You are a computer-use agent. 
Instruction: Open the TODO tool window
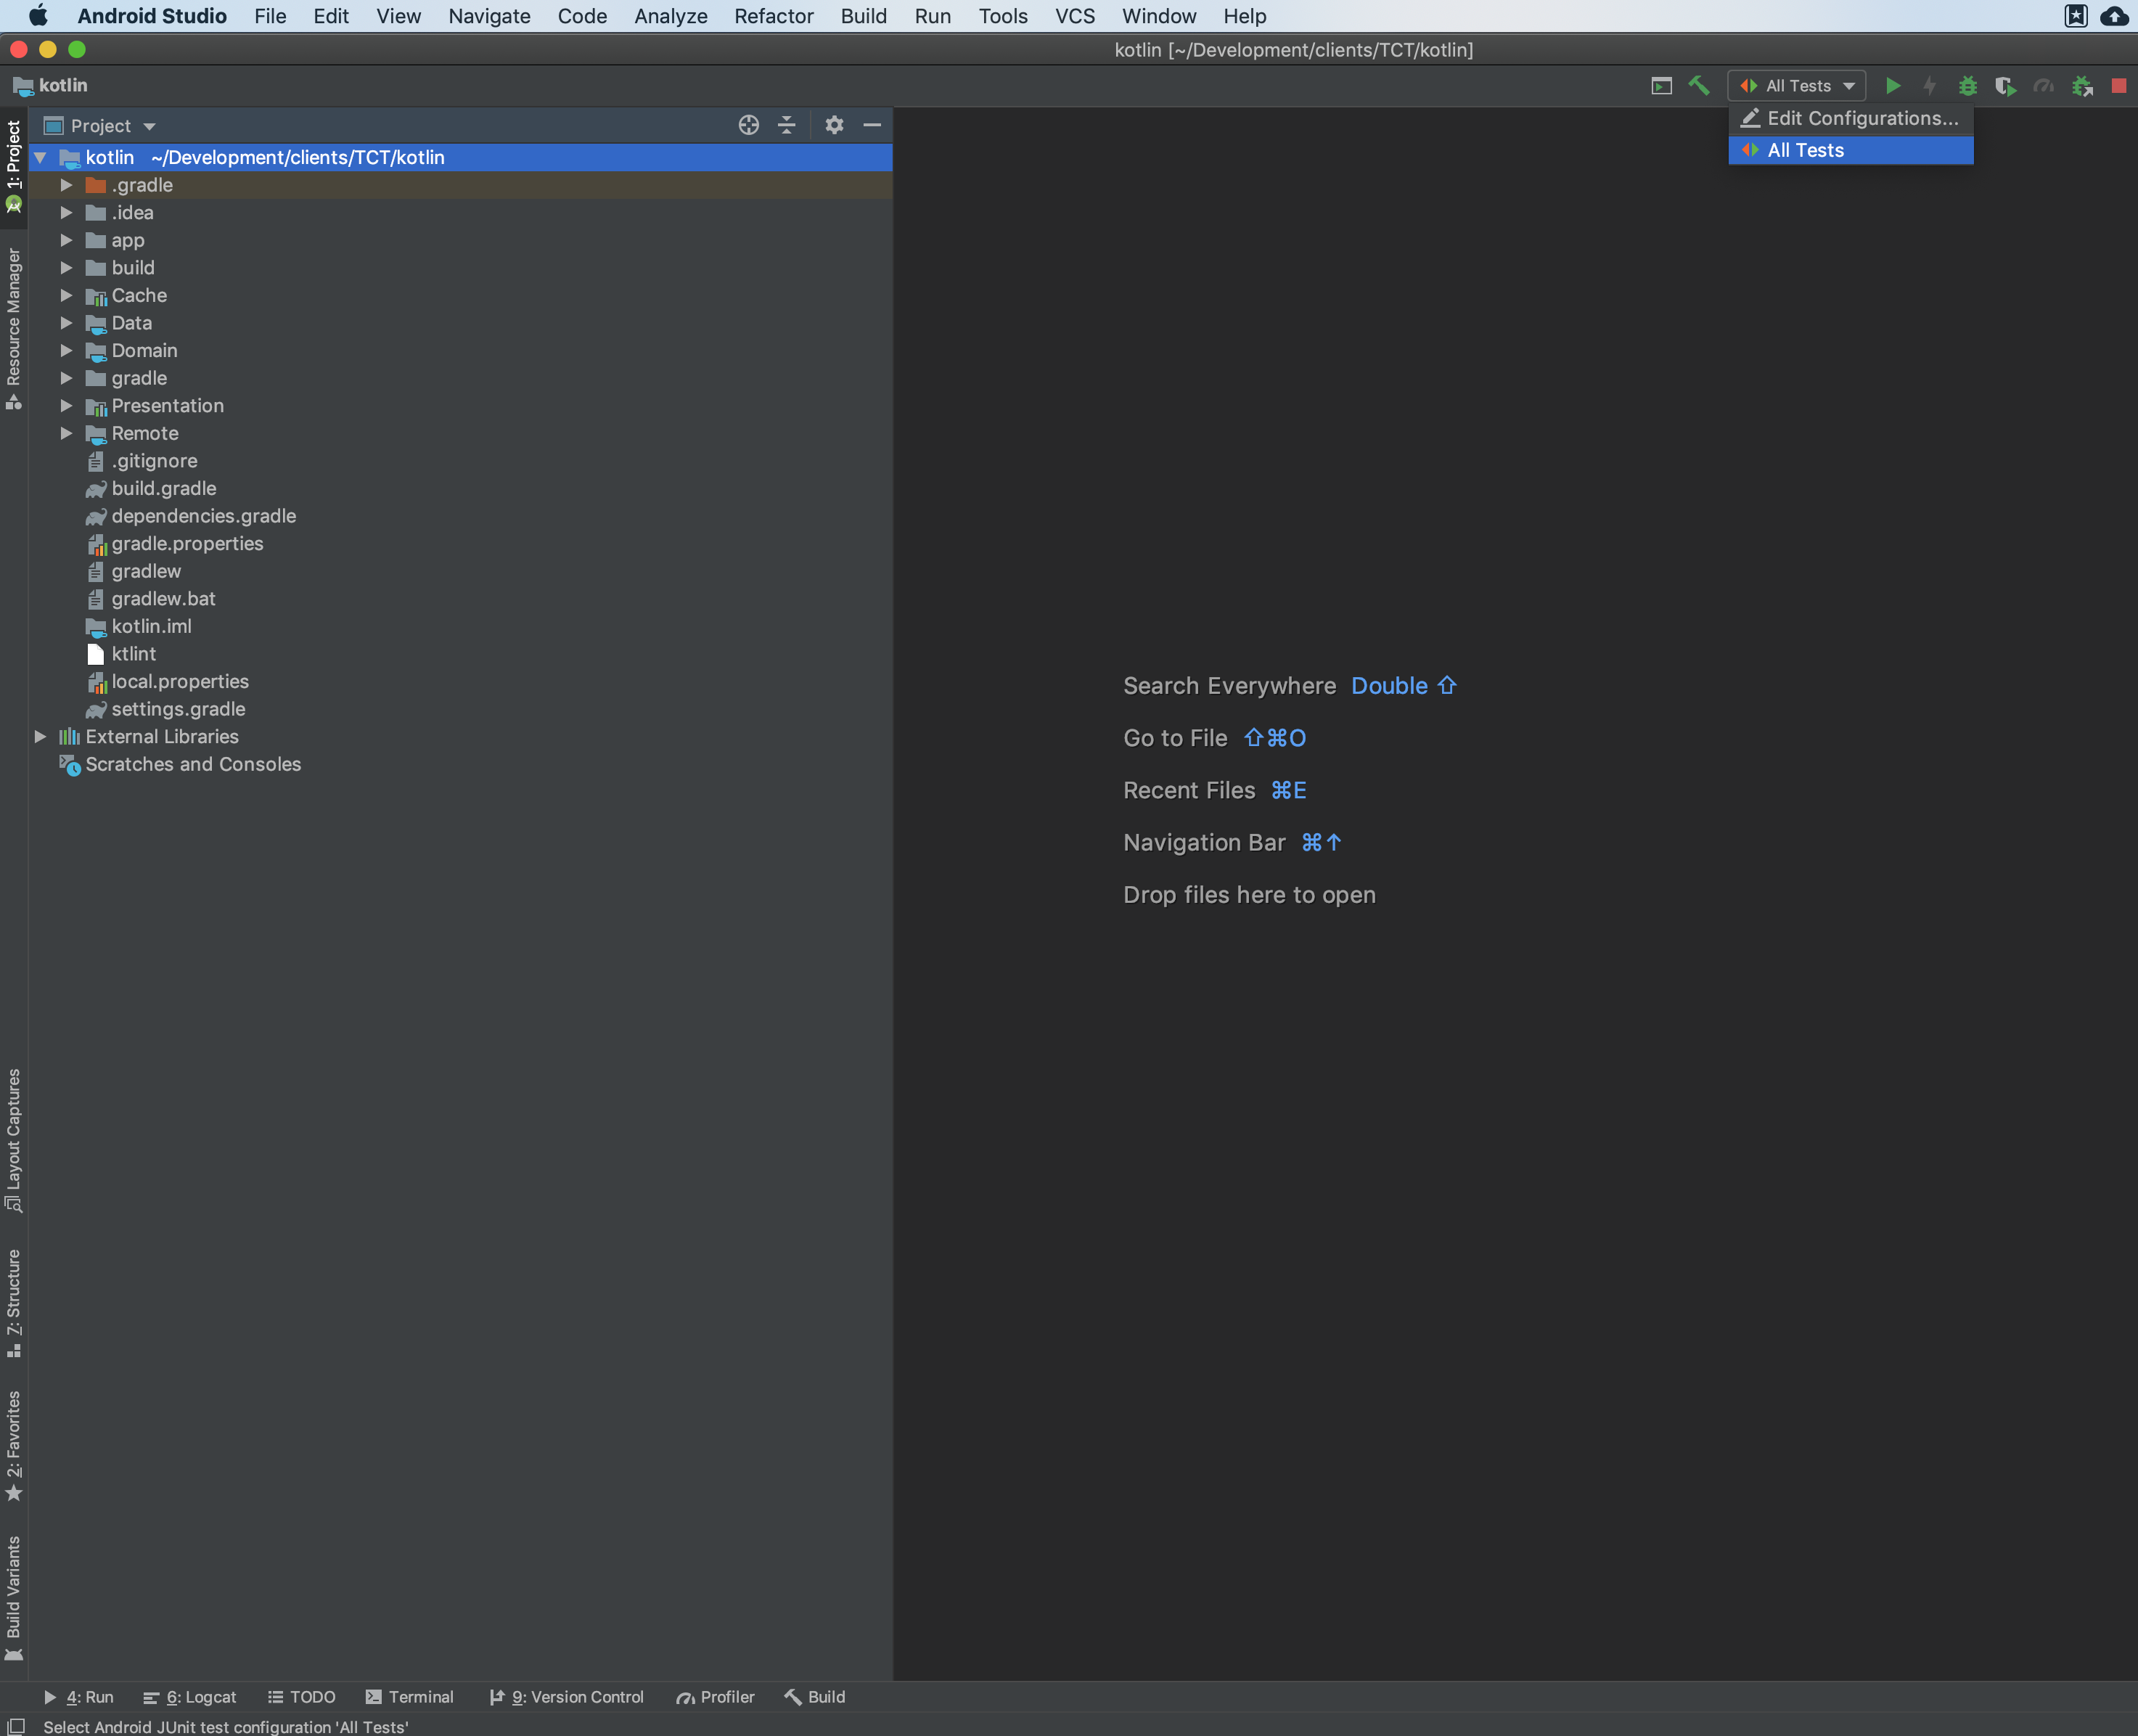point(302,1697)
